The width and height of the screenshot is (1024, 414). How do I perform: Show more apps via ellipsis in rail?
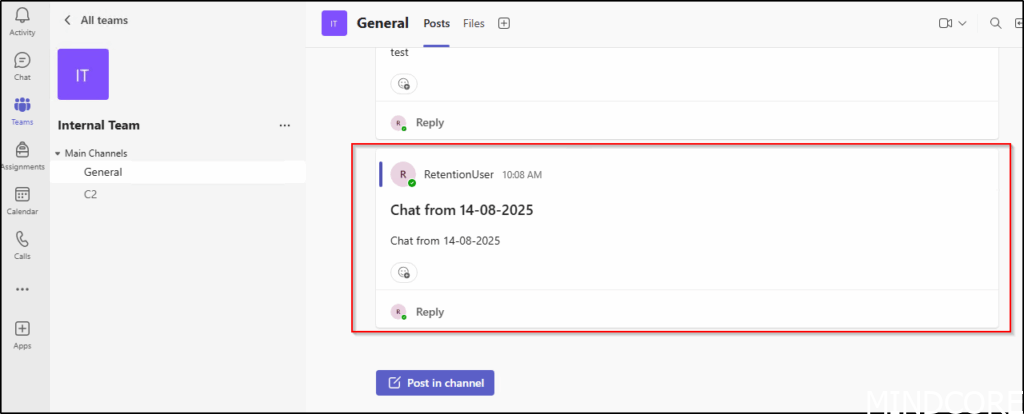tap(22, 289)
